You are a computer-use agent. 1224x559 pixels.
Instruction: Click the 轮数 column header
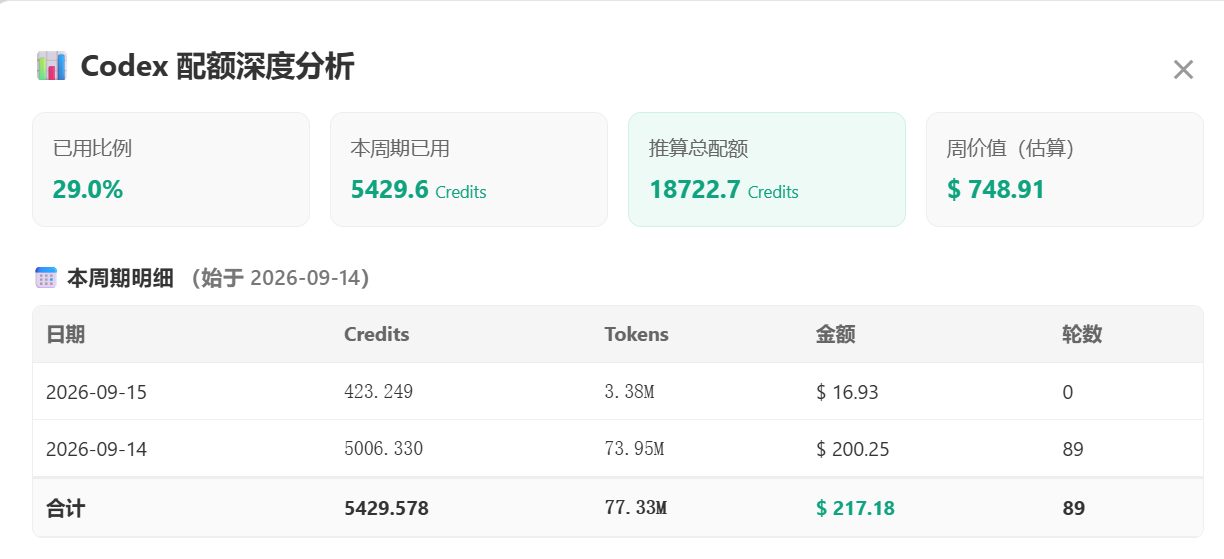tap(1082, 334)
